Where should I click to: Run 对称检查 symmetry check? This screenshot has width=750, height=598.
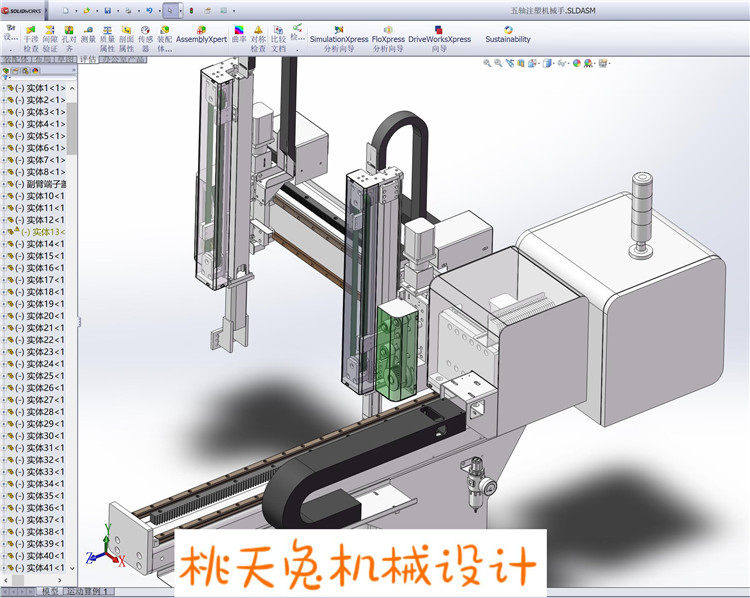(258, 38)
